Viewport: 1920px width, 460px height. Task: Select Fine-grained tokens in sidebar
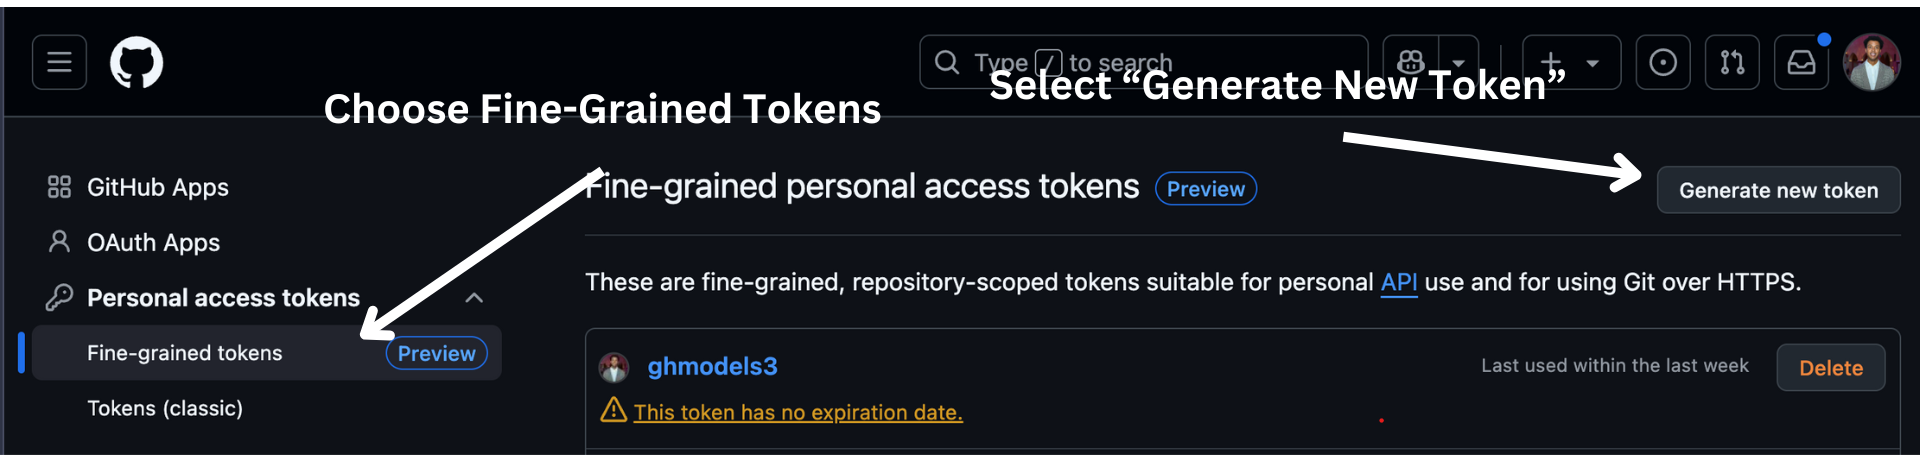point(185,353)
